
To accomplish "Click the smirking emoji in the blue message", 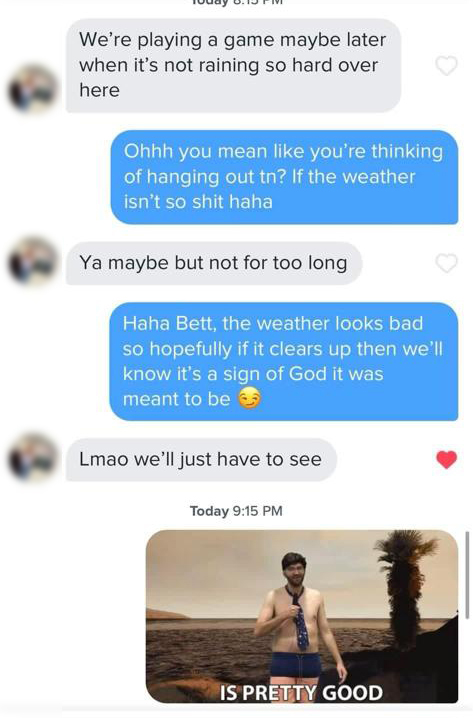I will click(249, 398).
